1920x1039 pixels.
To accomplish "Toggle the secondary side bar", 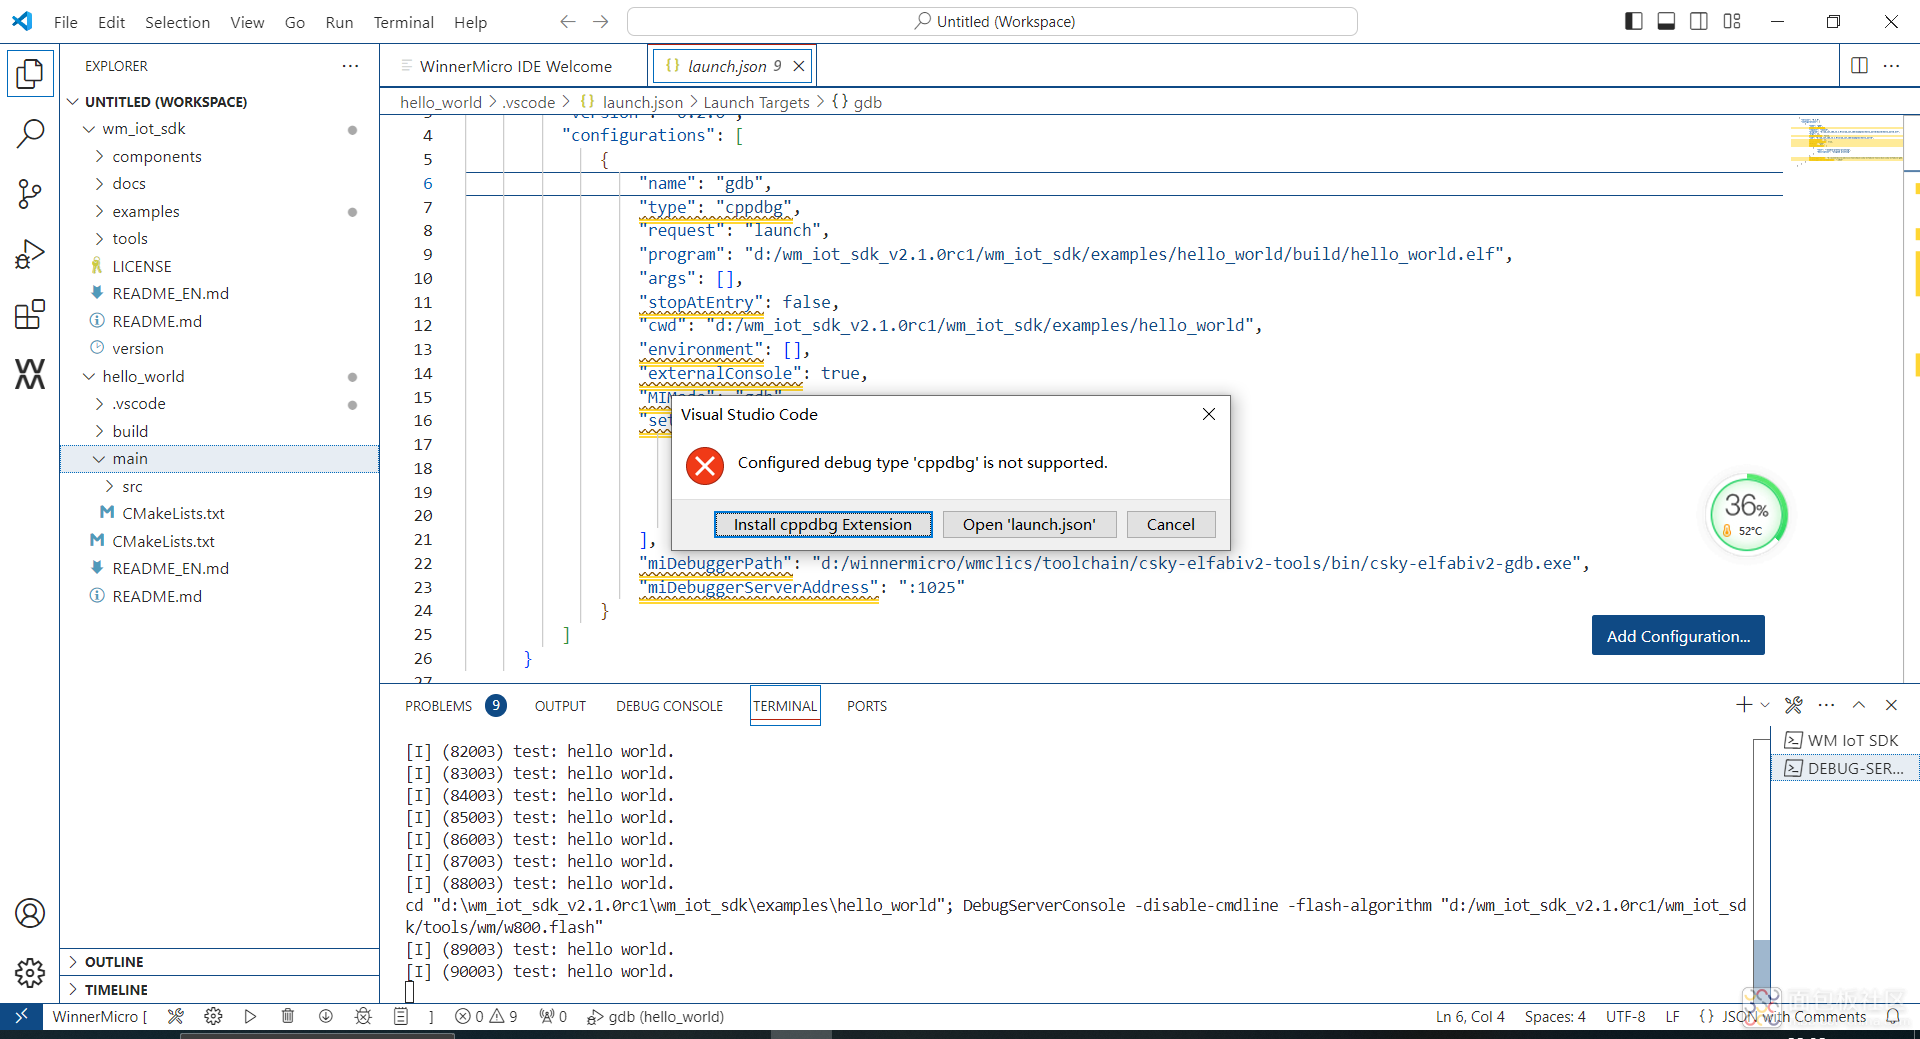I will coord(1699,21).
